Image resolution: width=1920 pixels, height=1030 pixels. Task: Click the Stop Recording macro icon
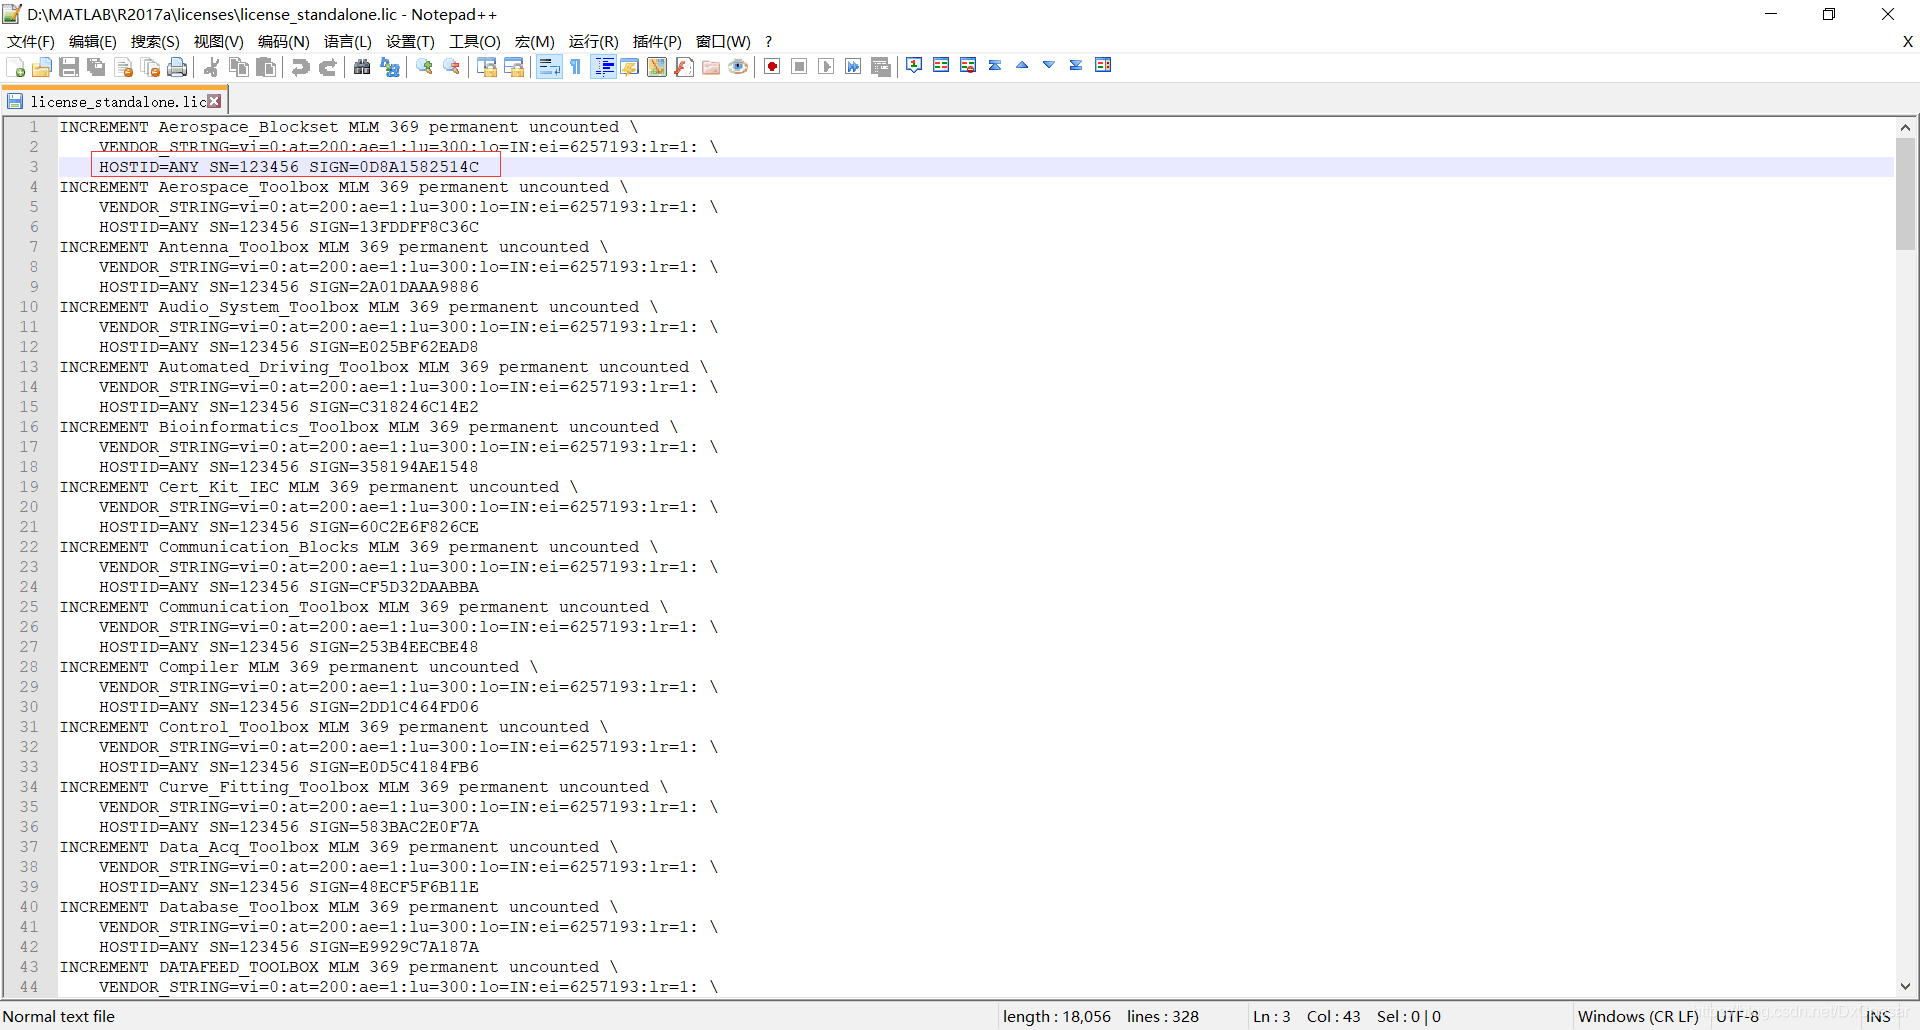point(799,67)
